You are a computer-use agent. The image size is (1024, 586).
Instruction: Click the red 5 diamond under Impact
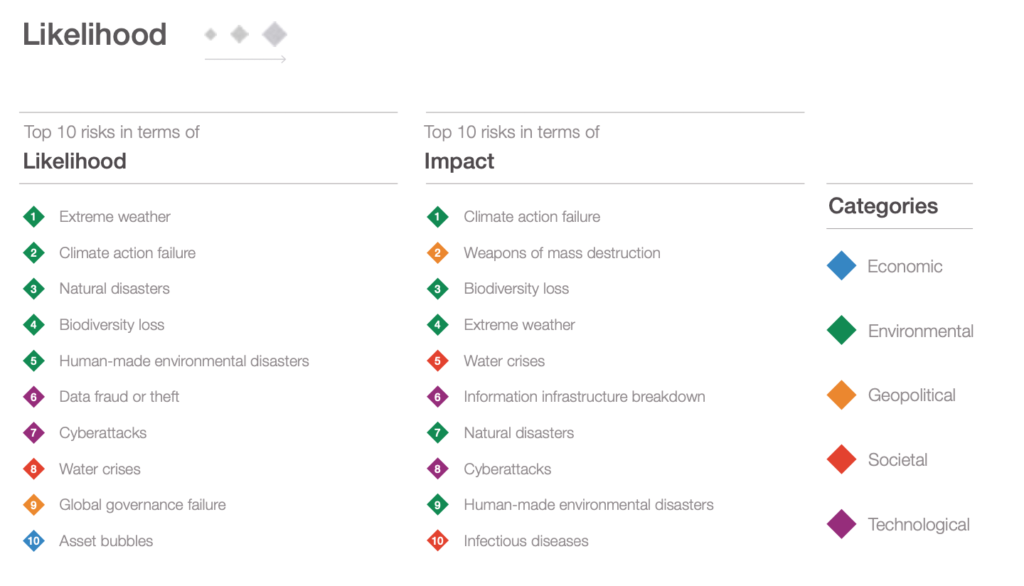(438, 361)
